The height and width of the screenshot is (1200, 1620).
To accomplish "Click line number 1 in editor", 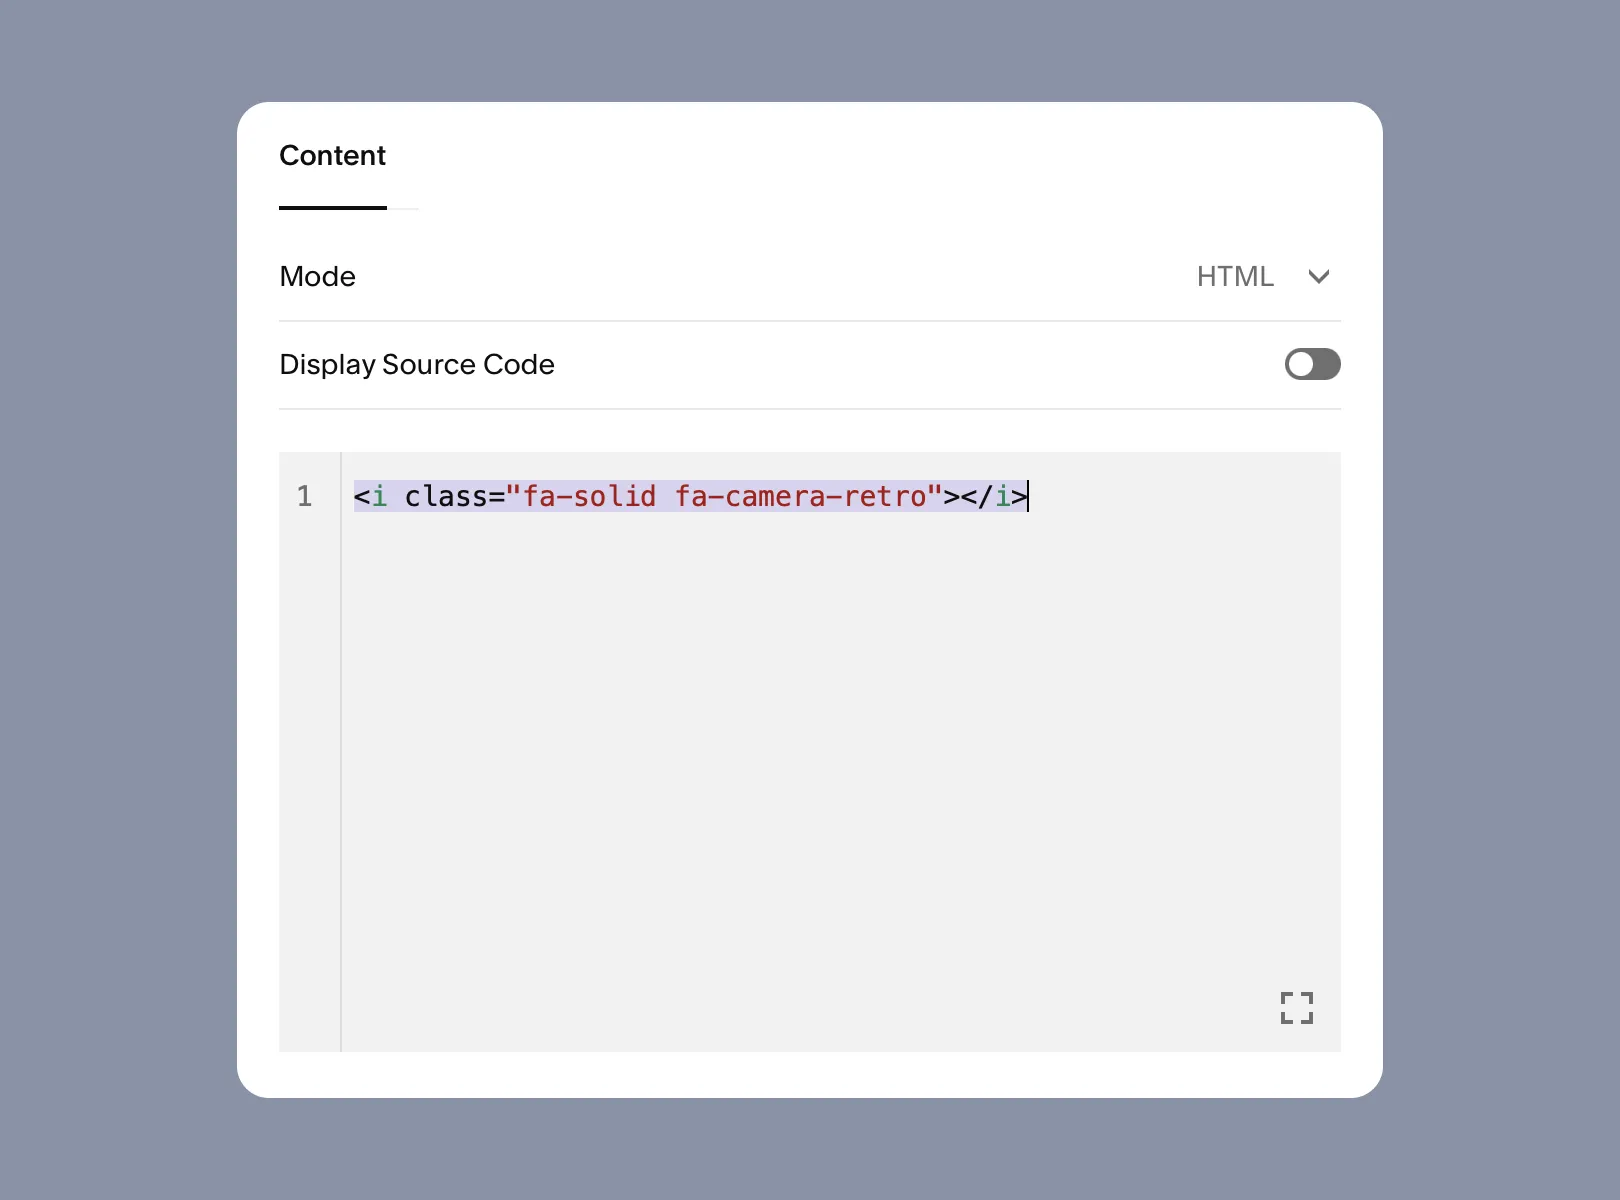I will [x=305, y=496].
